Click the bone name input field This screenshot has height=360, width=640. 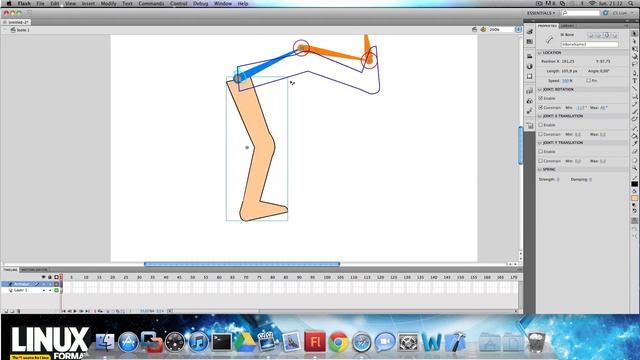click(x=589, y=44)
